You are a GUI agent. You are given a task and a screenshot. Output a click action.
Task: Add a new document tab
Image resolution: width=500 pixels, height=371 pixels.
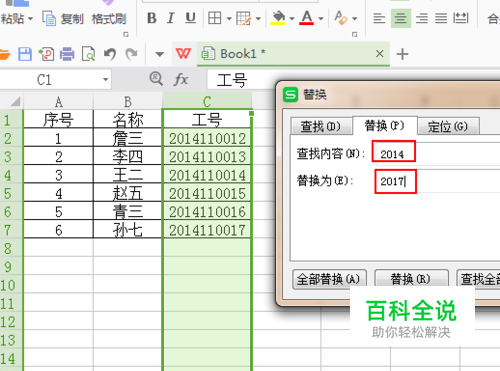tap(402, 54)
